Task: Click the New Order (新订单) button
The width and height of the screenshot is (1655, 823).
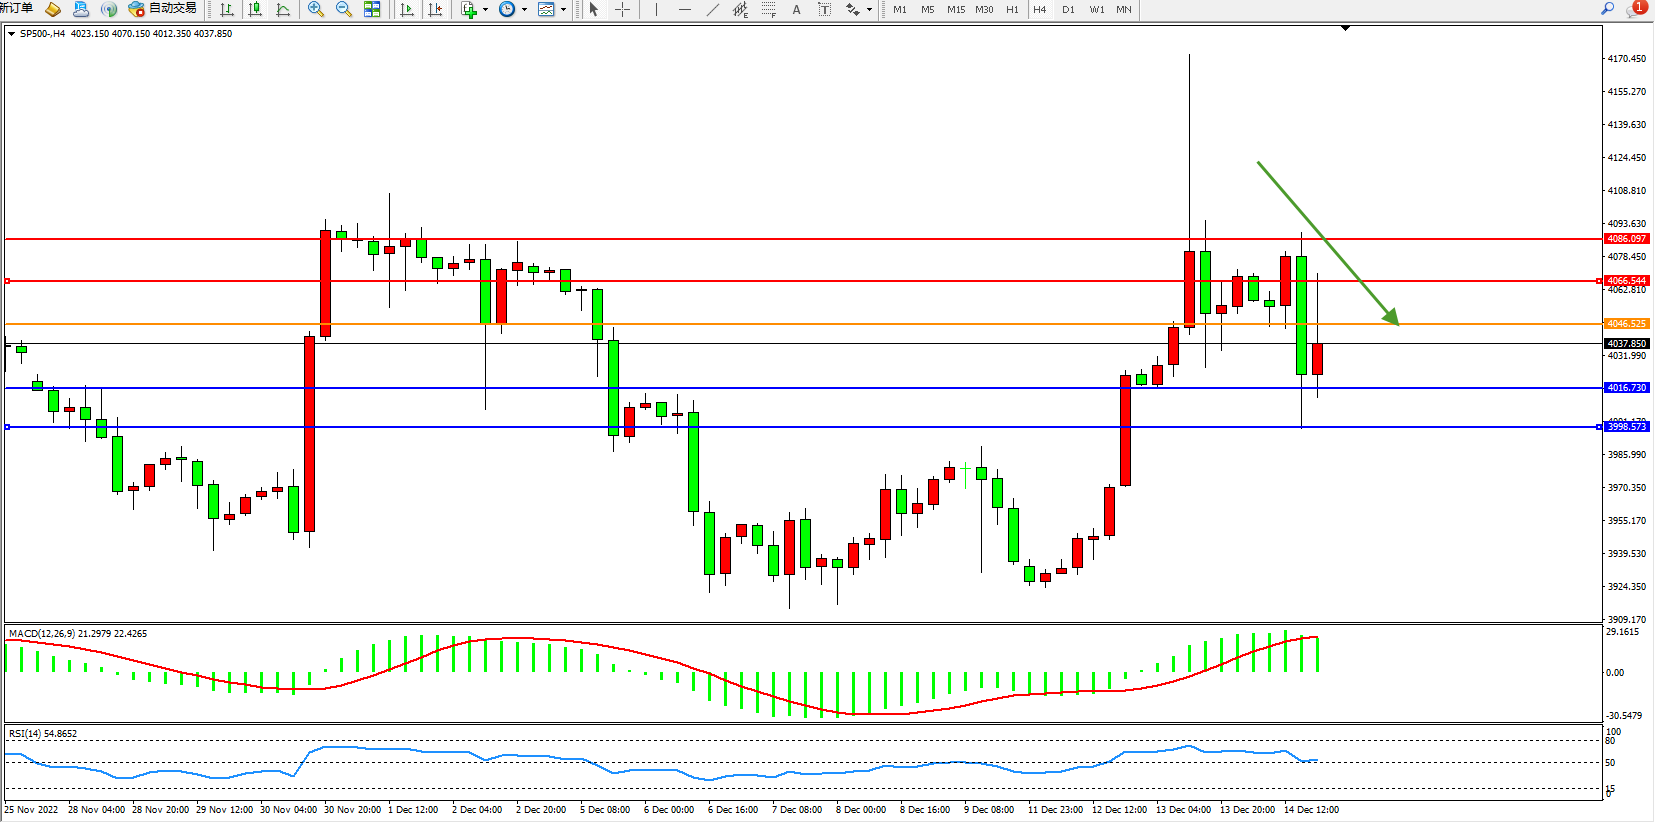Action: tap(17, 8)
